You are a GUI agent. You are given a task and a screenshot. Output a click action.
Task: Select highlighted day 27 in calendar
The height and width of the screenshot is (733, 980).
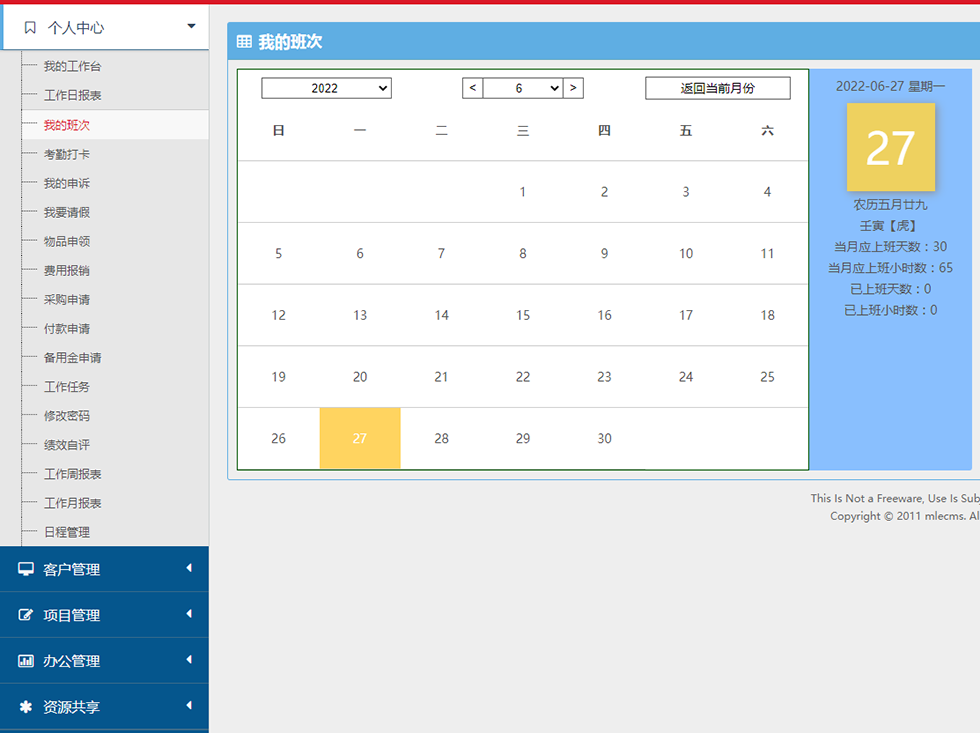[x=360, y=438]
